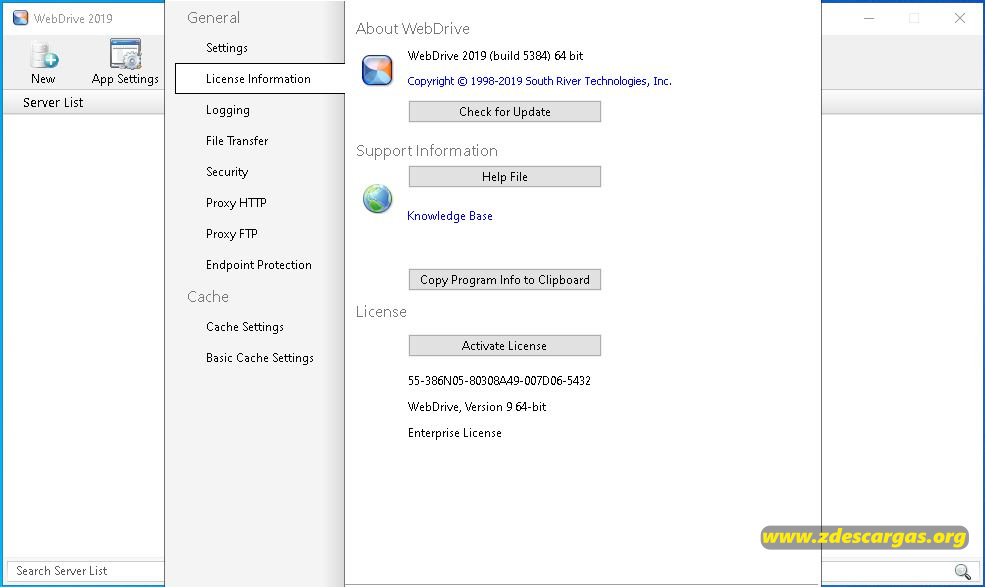Click the Server List header
Viewport: 985px width, 587px height.
[x=53, y=102]
